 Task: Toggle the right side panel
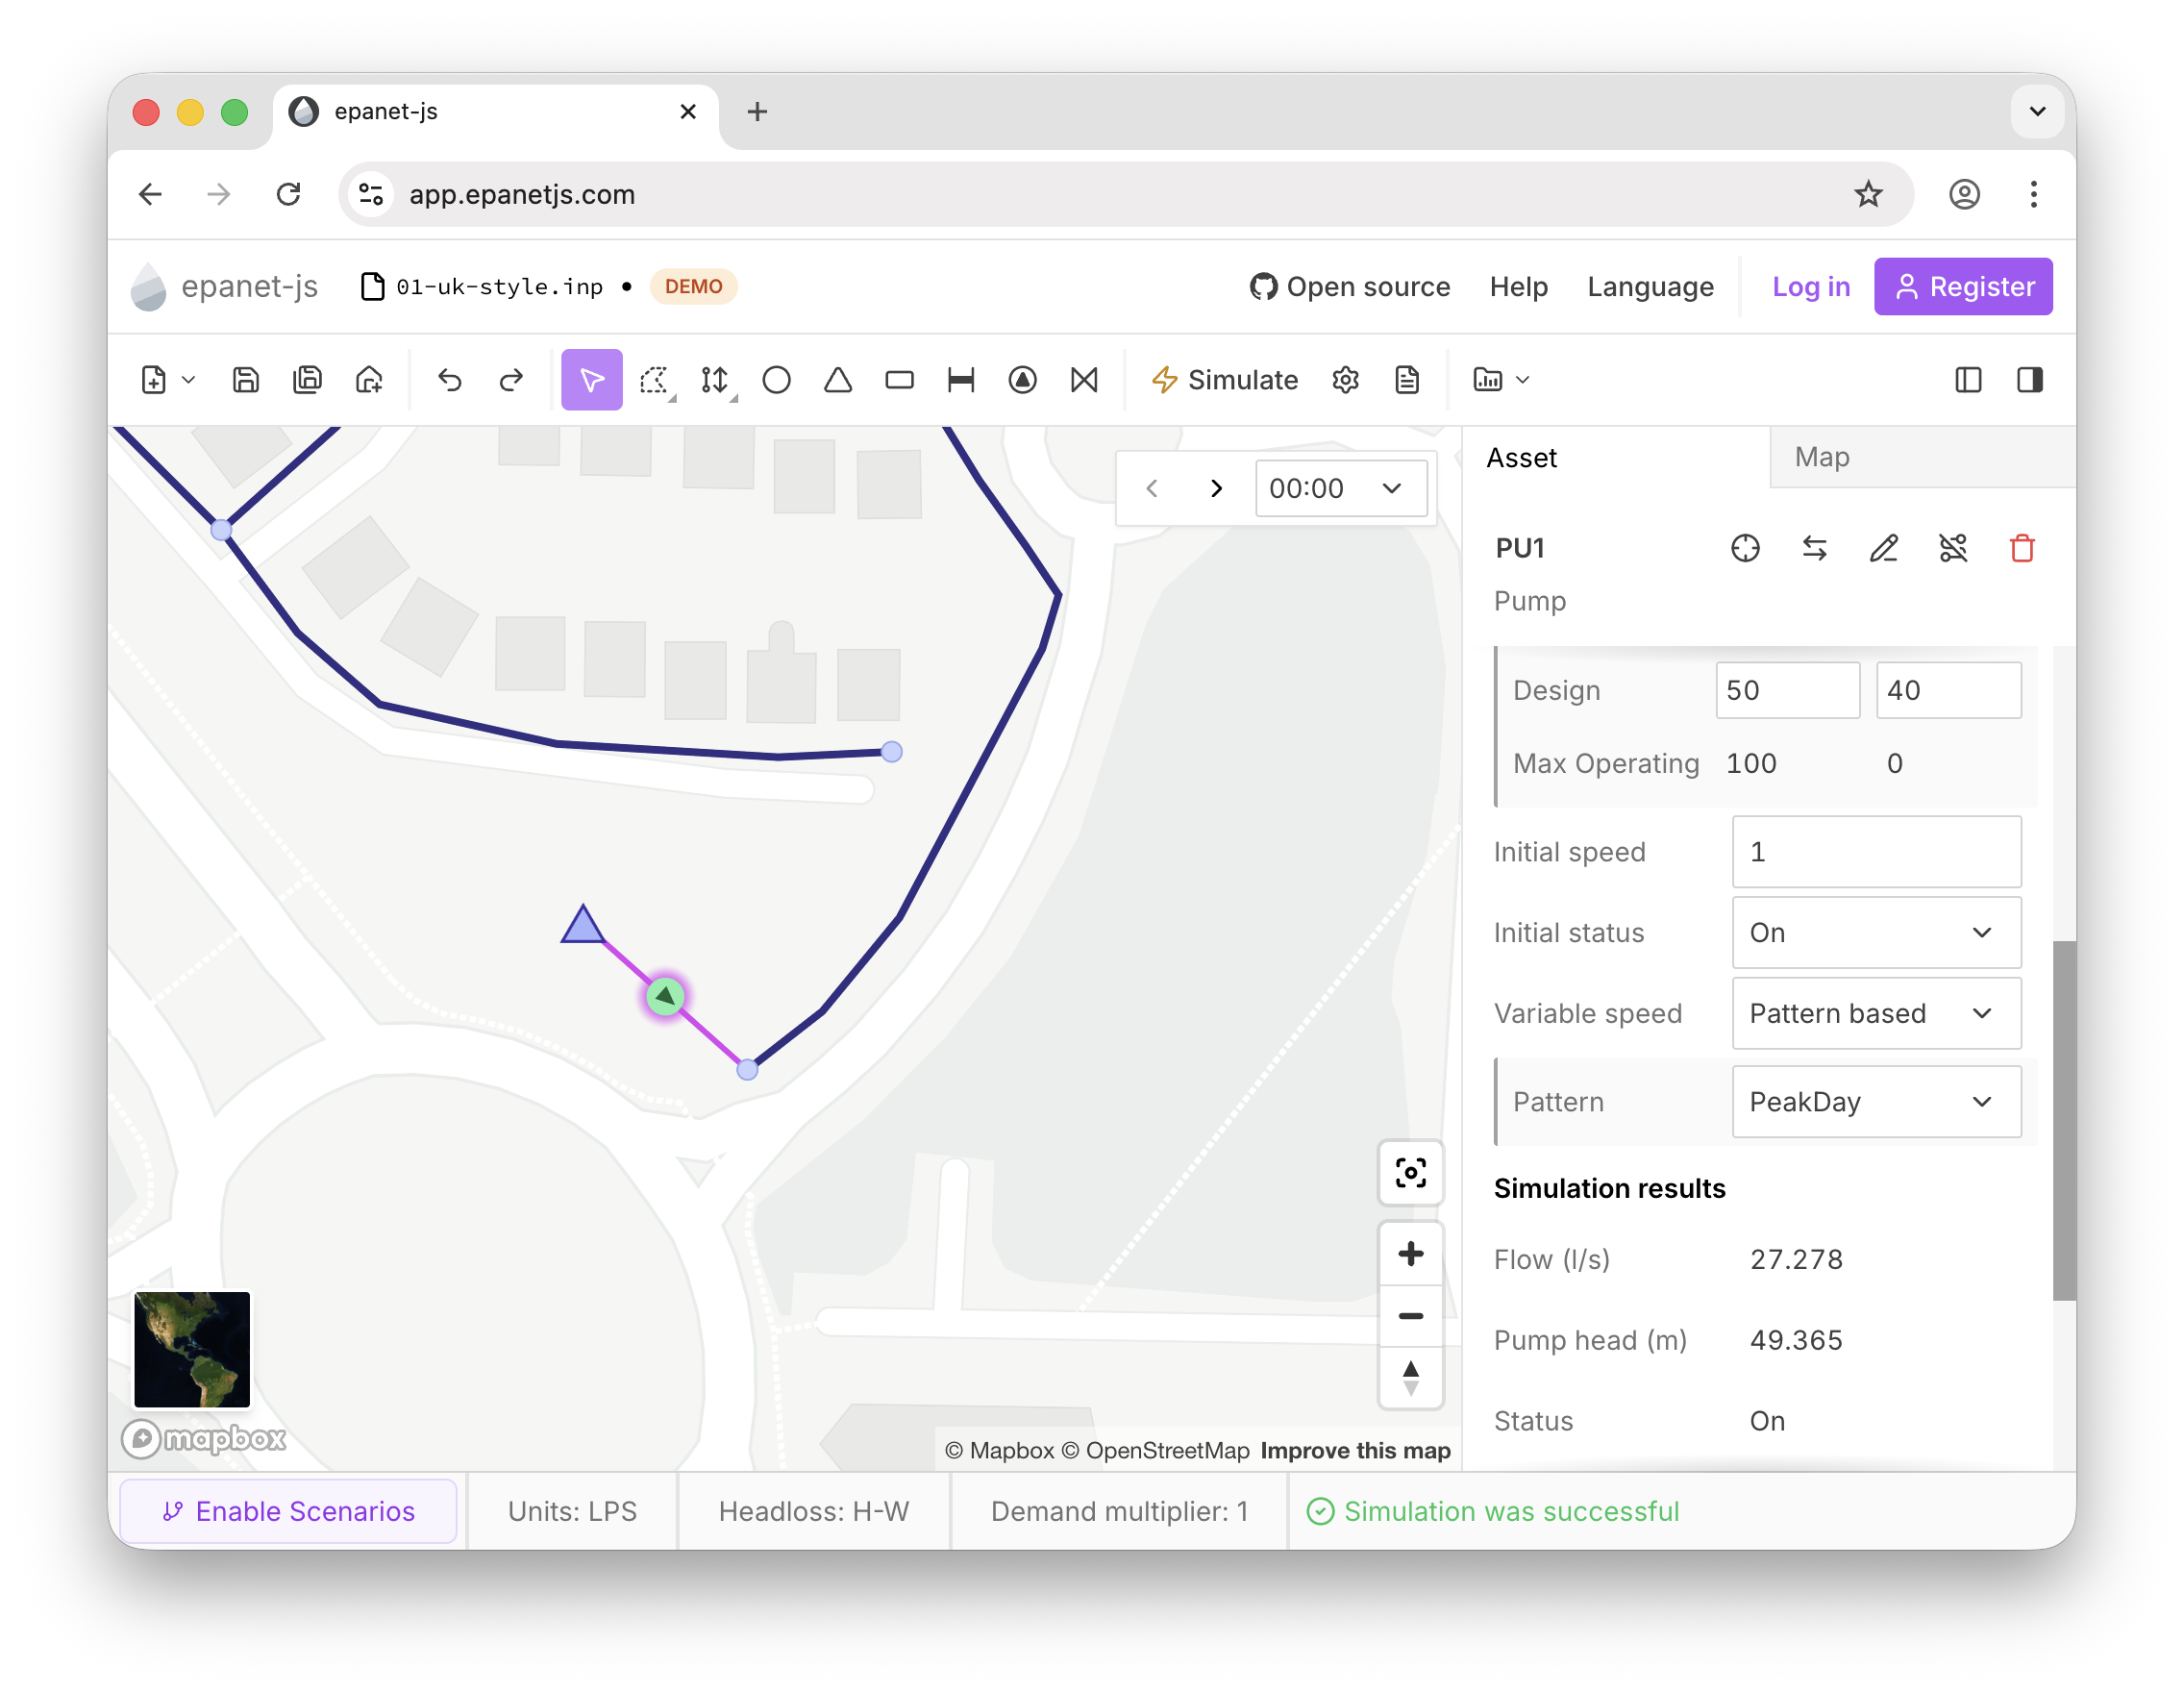pyautogui.click(x=2029, y=380)
